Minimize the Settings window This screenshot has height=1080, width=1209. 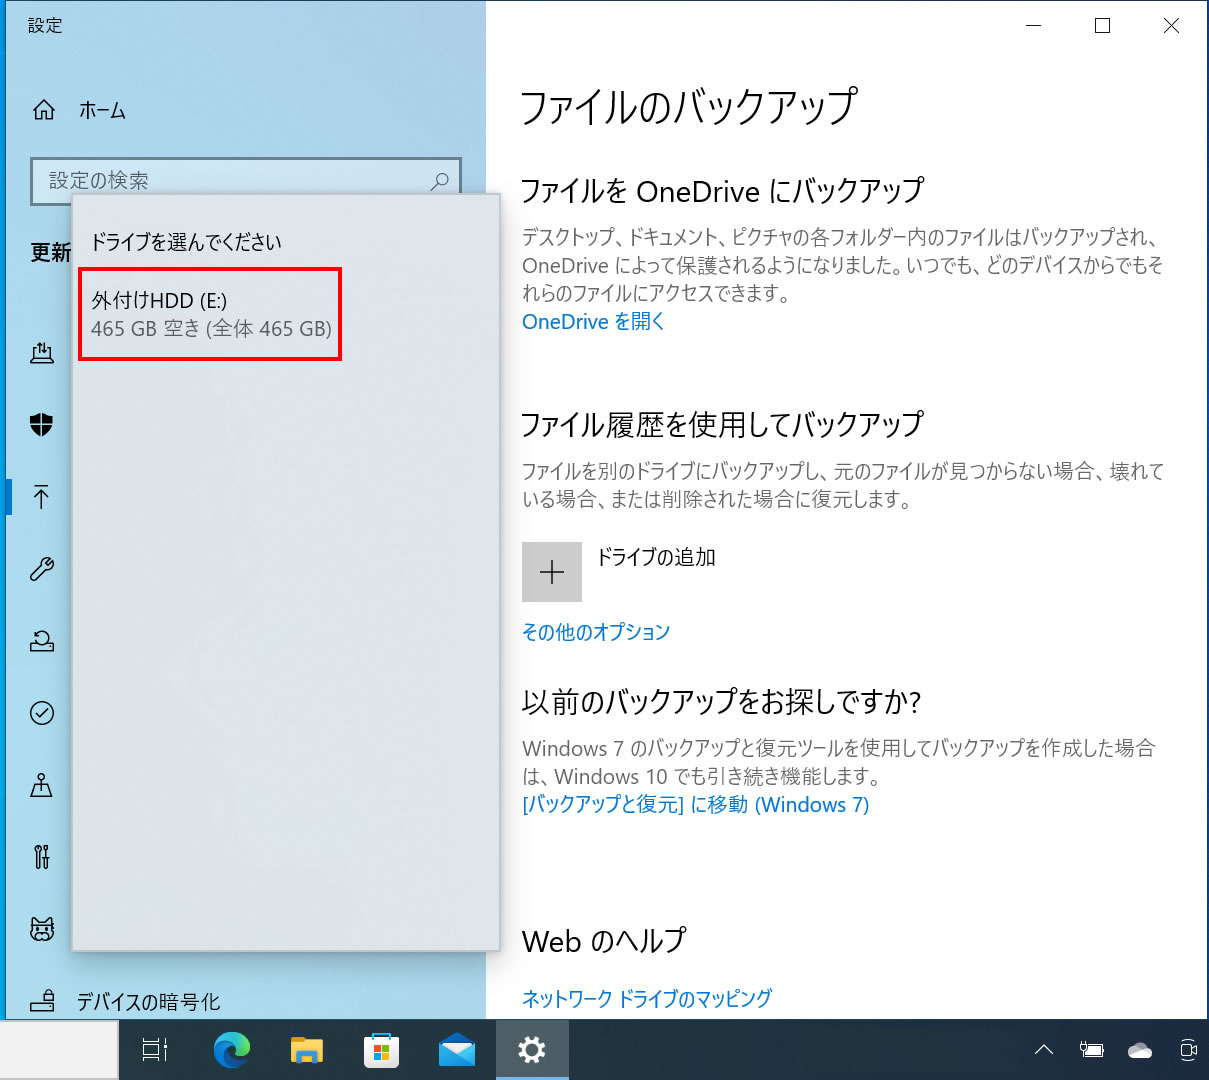[1034, 26]
